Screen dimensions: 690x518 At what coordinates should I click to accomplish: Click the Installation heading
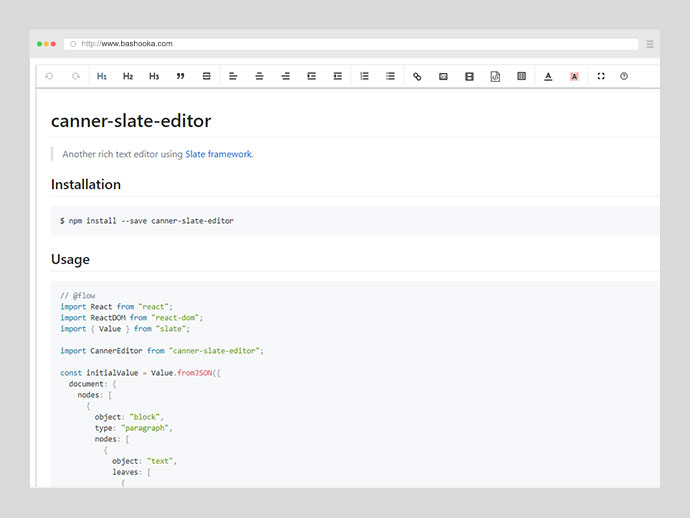[x=86, y=184]
